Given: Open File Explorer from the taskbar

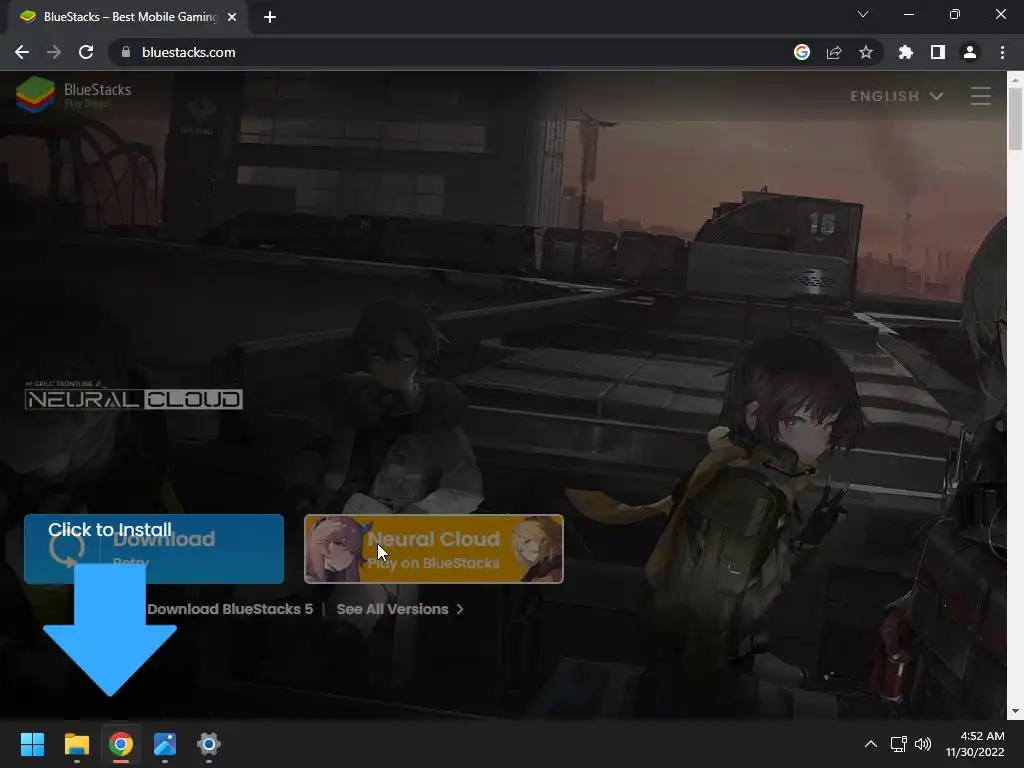Looking at the screenshot, I should (76, 744).
